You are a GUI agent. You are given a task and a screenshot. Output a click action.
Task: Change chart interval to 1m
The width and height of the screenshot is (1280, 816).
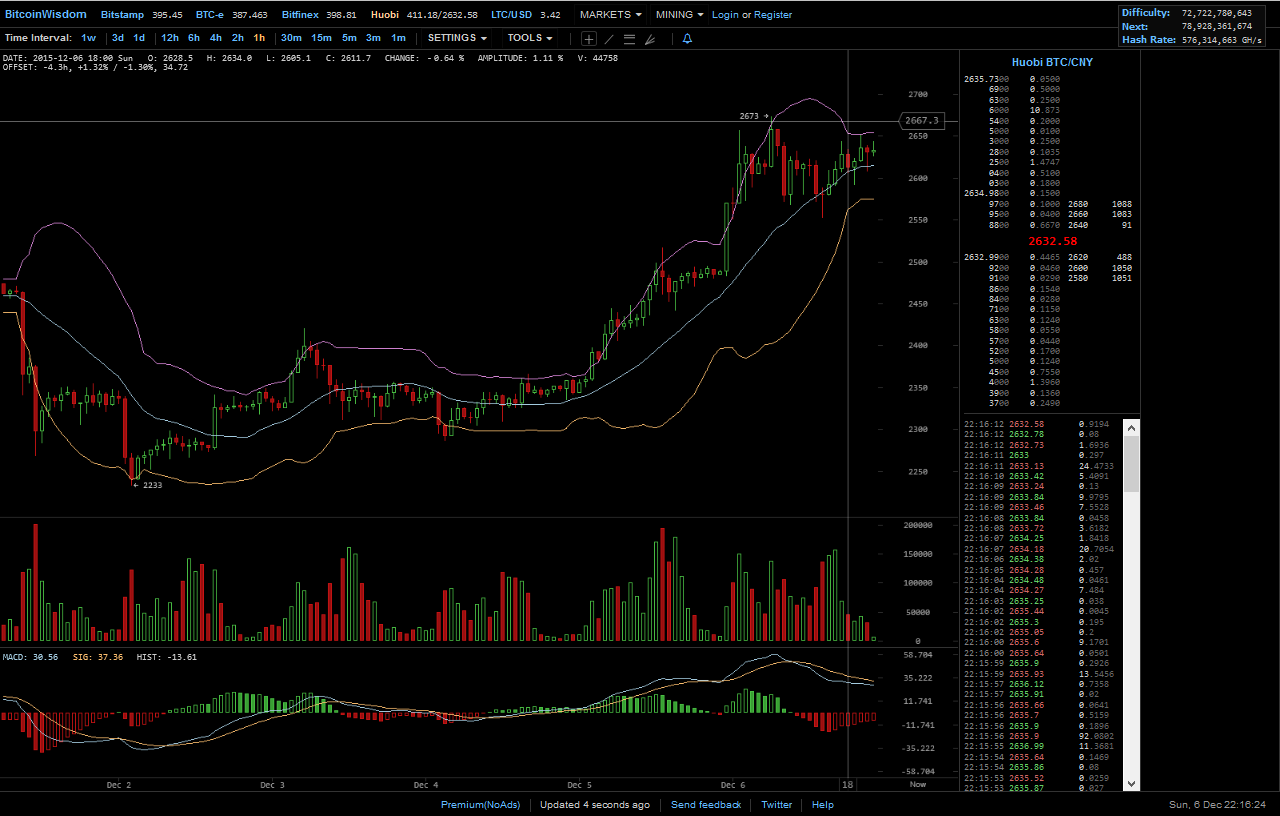[398, 38]
